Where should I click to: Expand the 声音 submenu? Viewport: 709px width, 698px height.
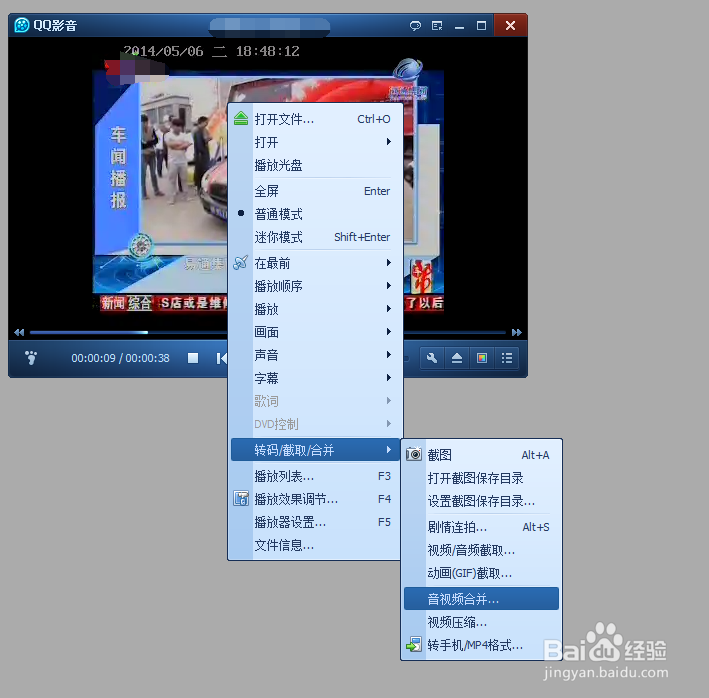tap(315, 355)
